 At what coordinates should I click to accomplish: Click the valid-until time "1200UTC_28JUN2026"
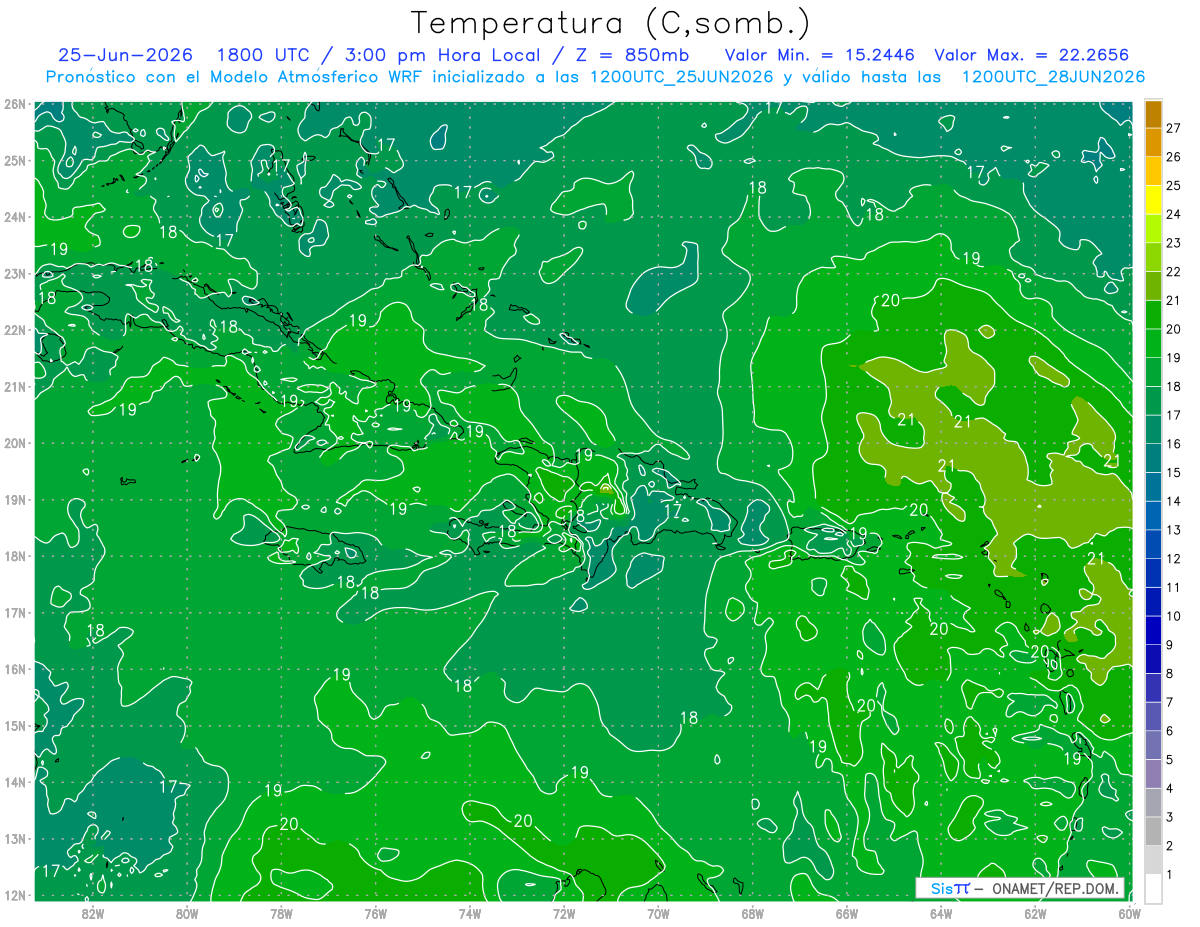[x=1053, y=77]
